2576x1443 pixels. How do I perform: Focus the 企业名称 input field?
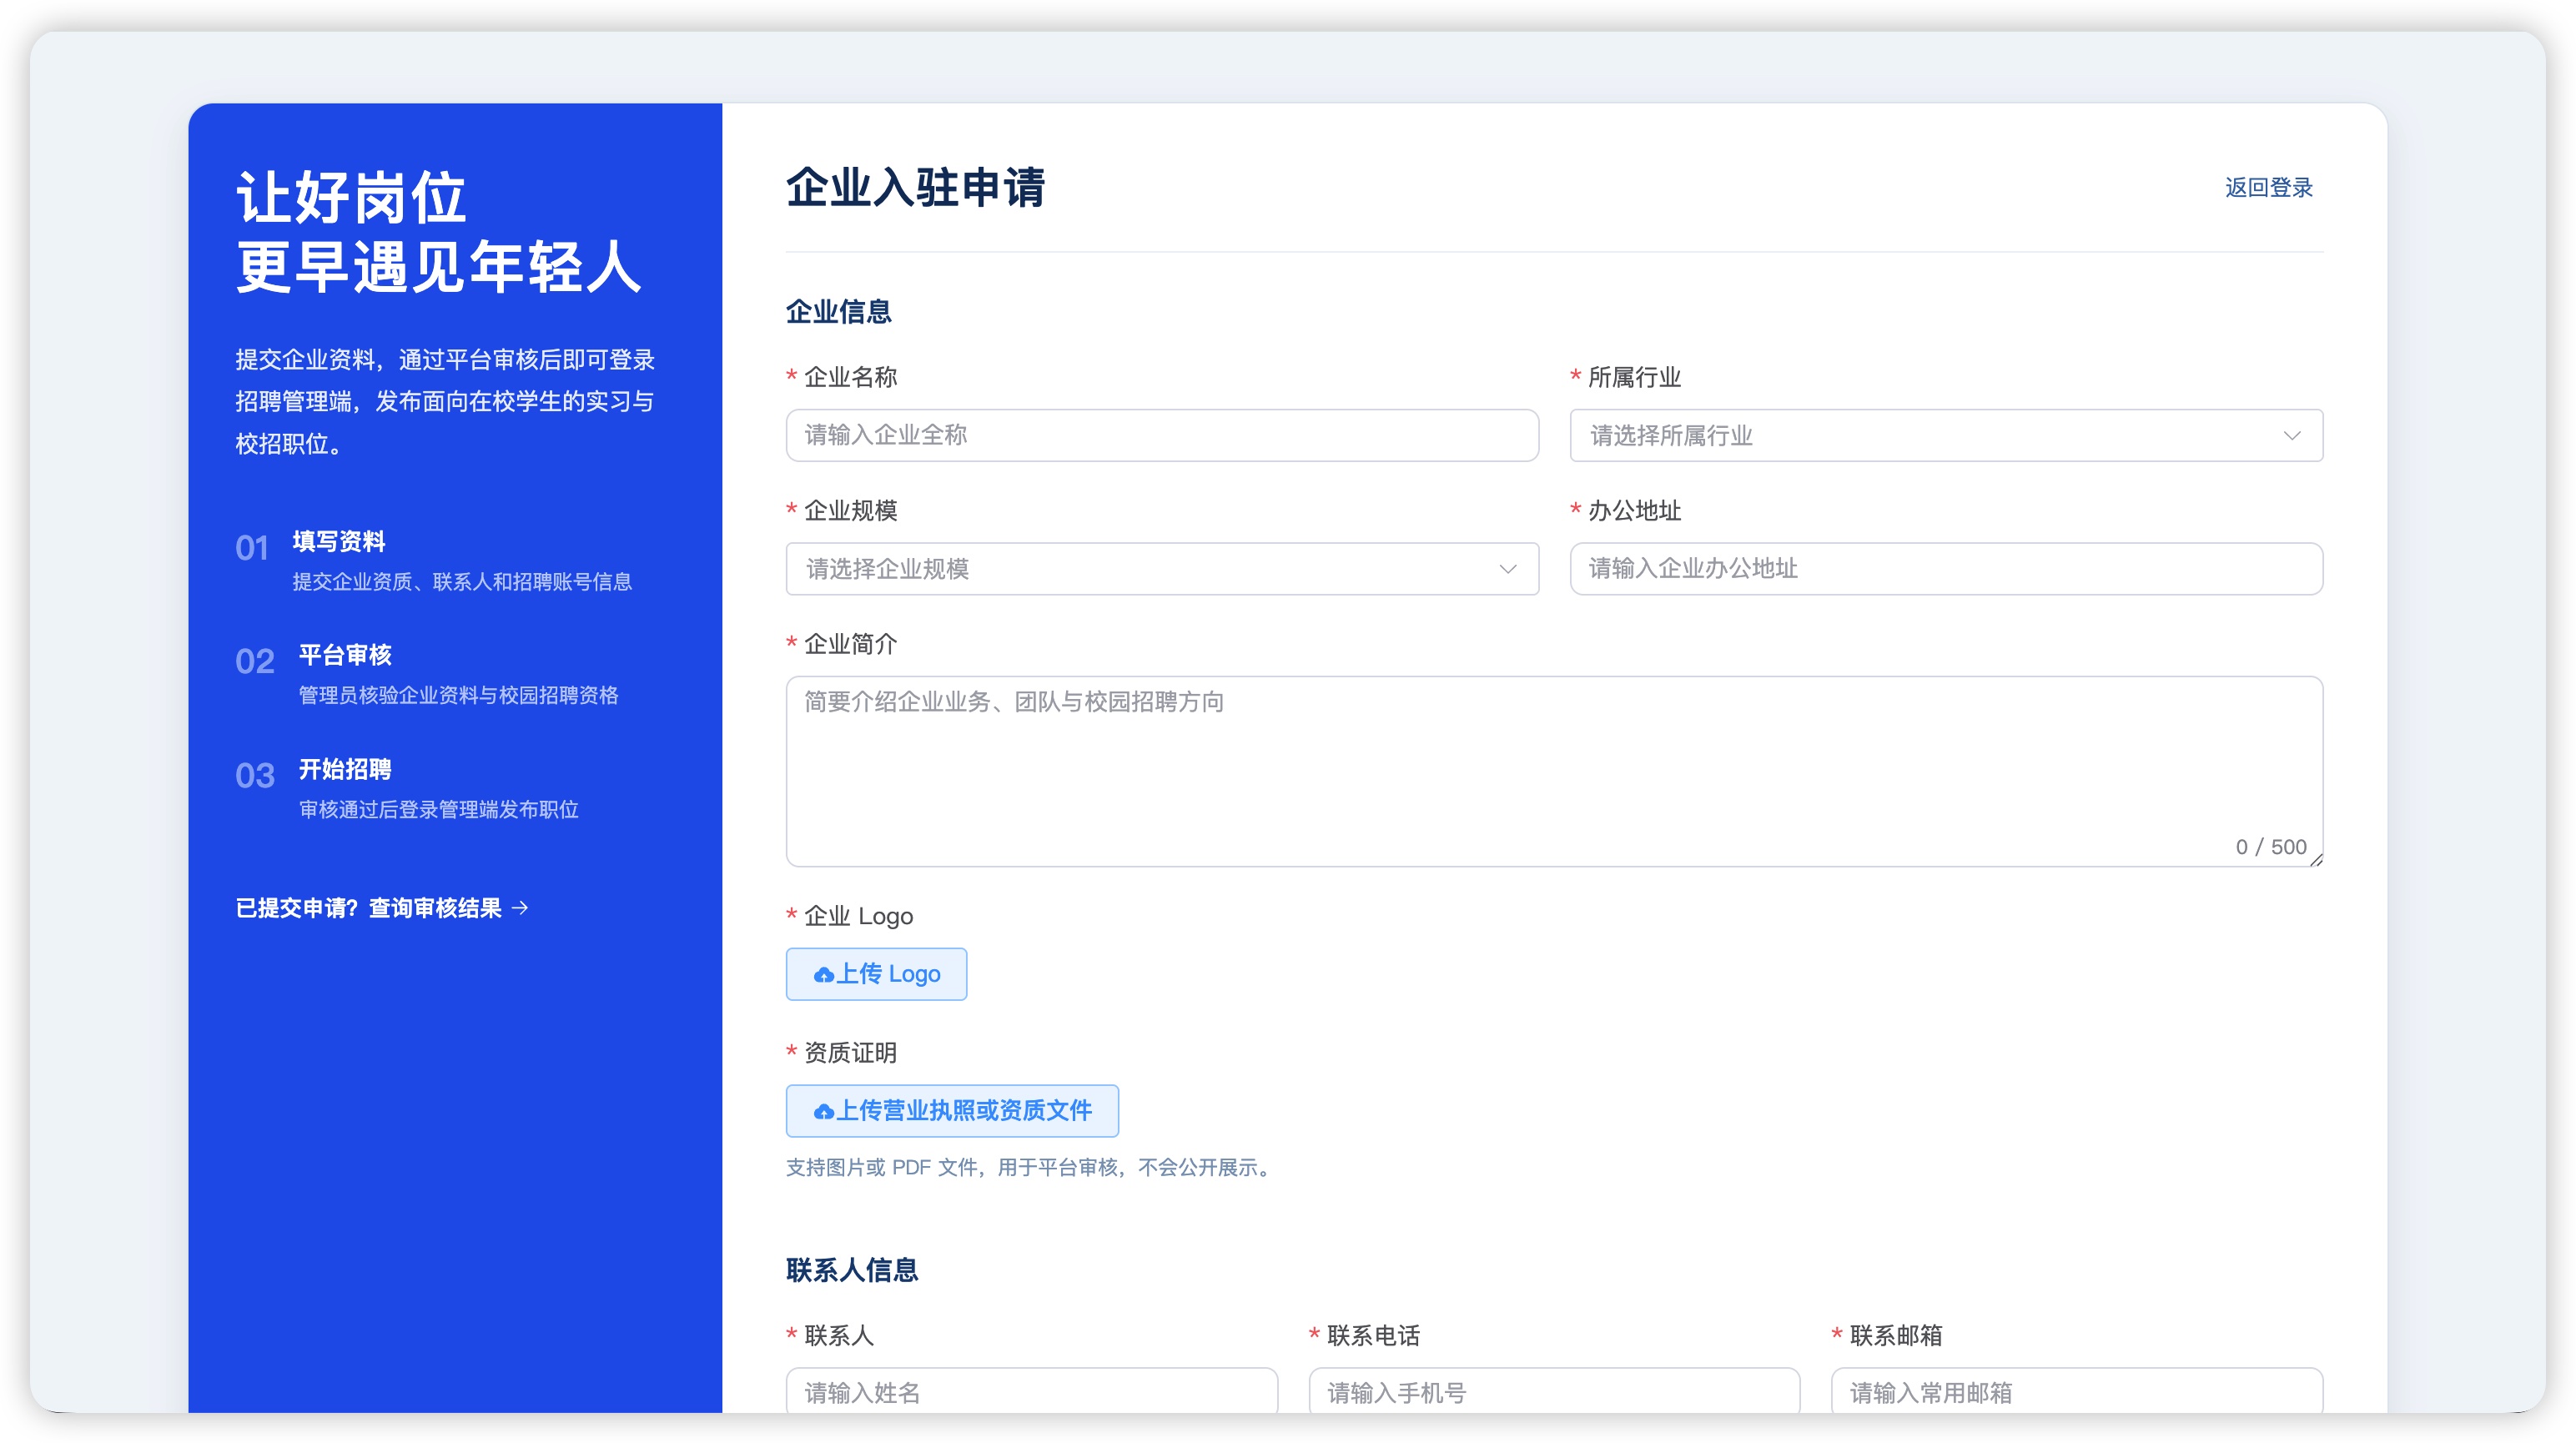pos(1162,436)
